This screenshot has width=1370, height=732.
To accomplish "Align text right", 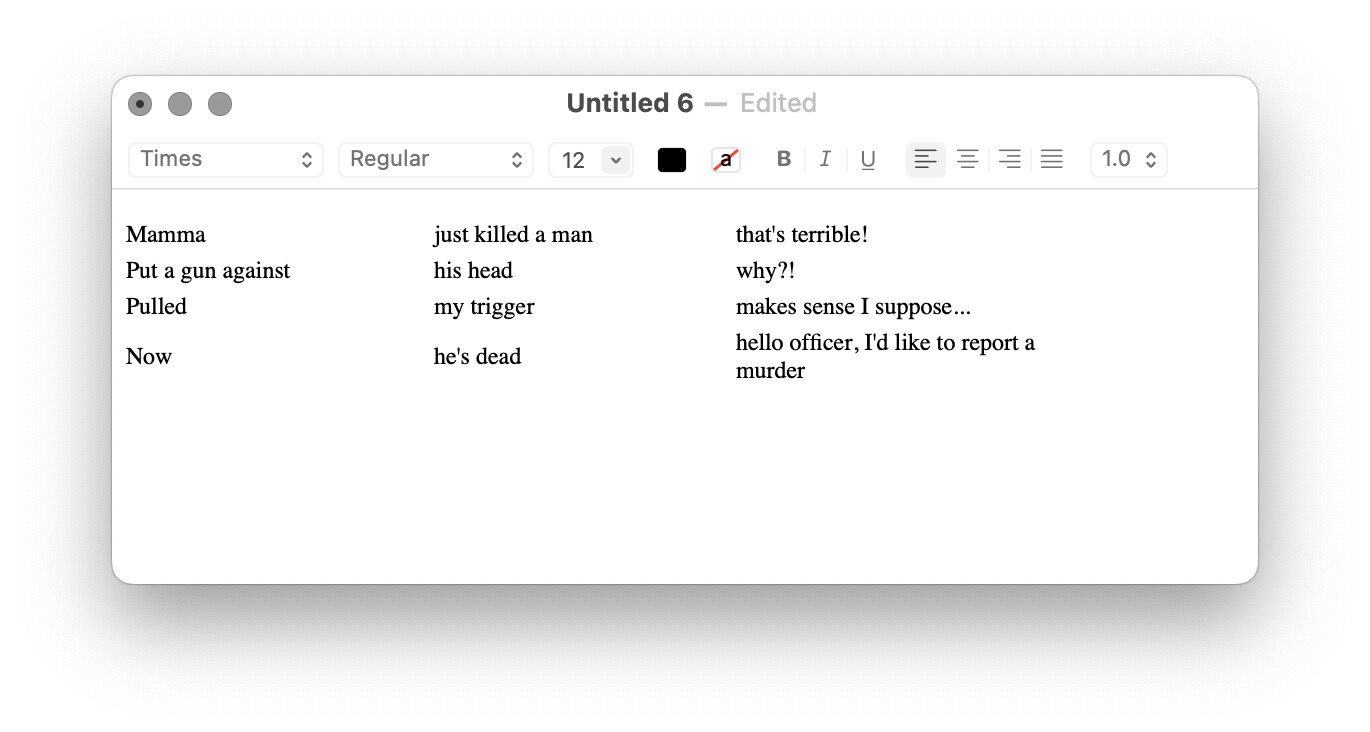I will click(1010, 159).
